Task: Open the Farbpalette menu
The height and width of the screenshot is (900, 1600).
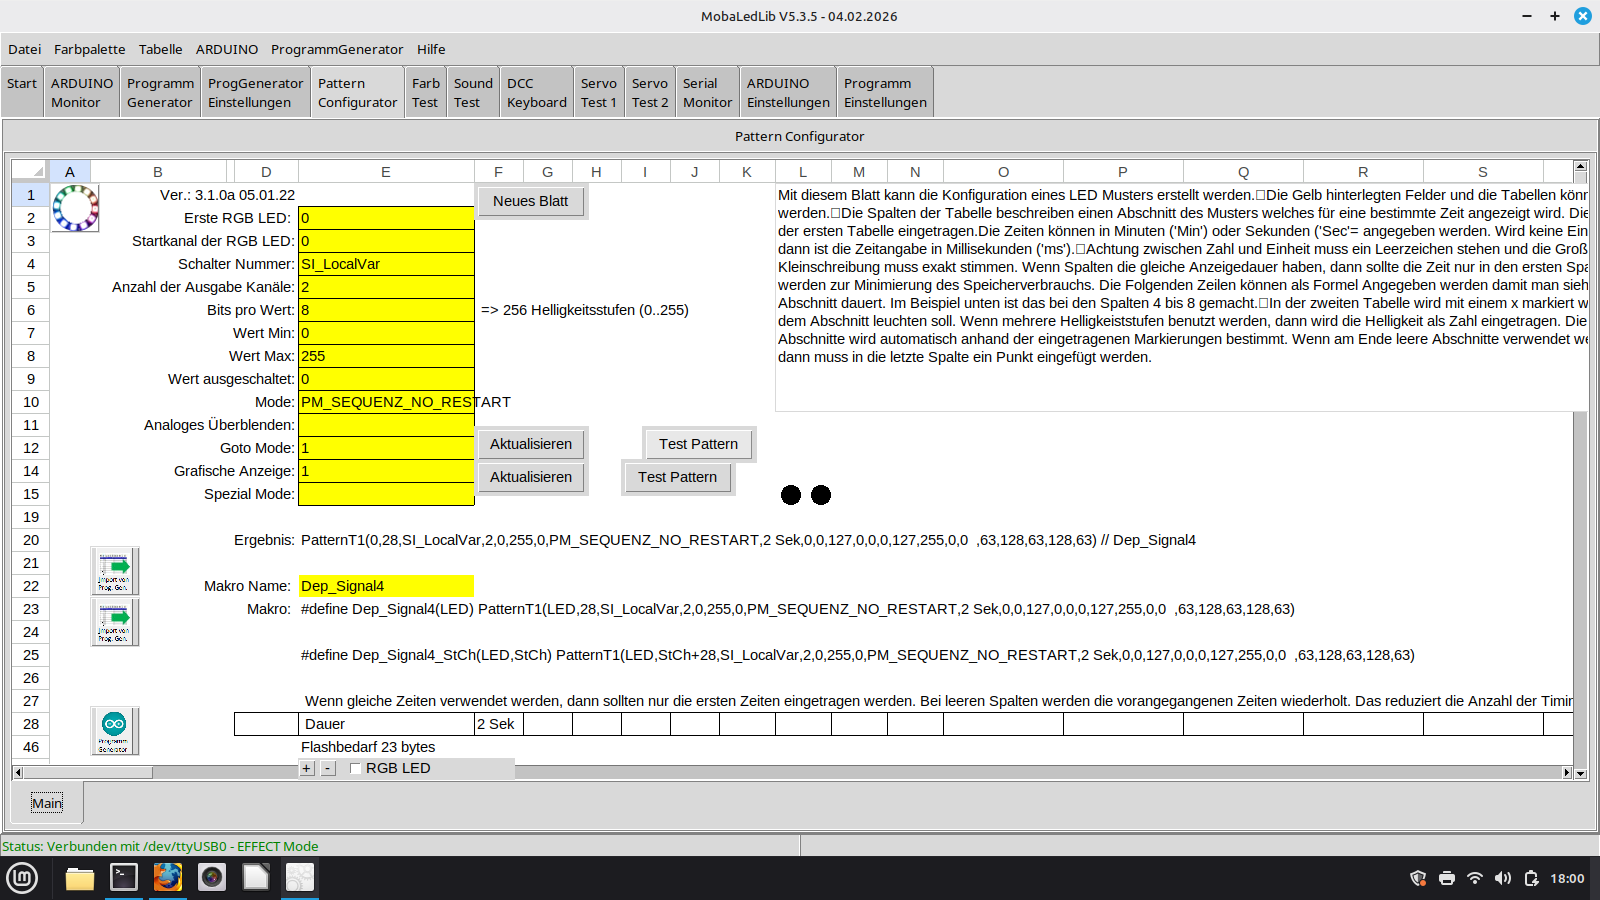Action: tap(89, 49)
